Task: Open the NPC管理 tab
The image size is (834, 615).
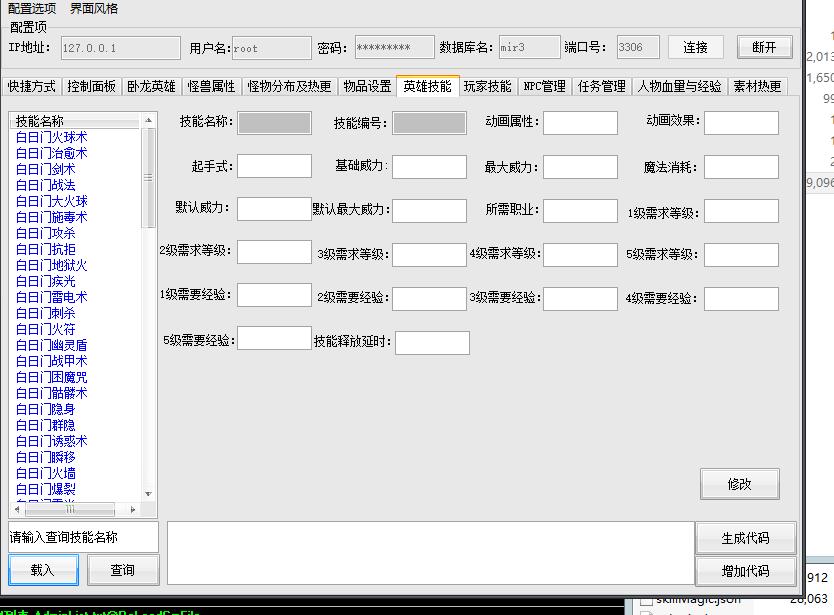Action: pos(544,87)
